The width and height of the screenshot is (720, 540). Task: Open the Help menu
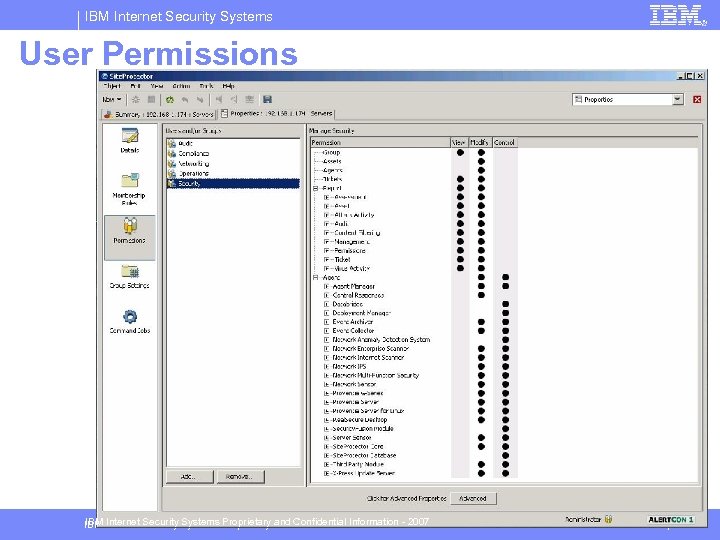coord(228,86)
